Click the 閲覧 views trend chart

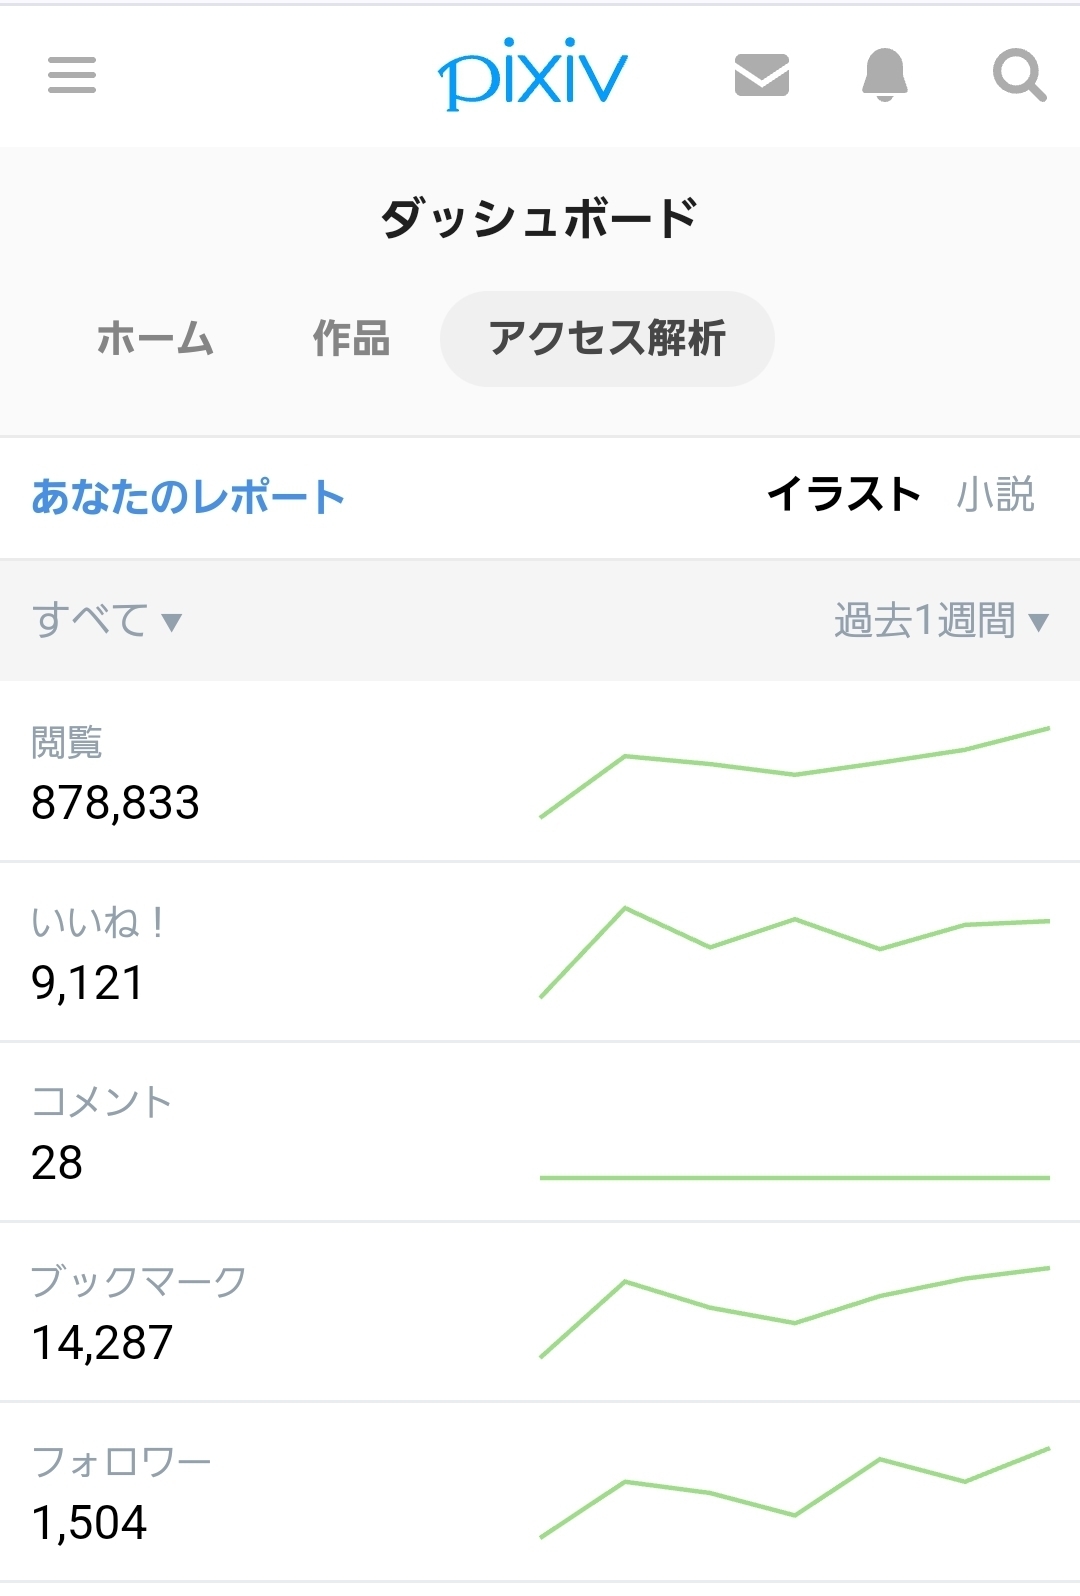coord(794,772)
